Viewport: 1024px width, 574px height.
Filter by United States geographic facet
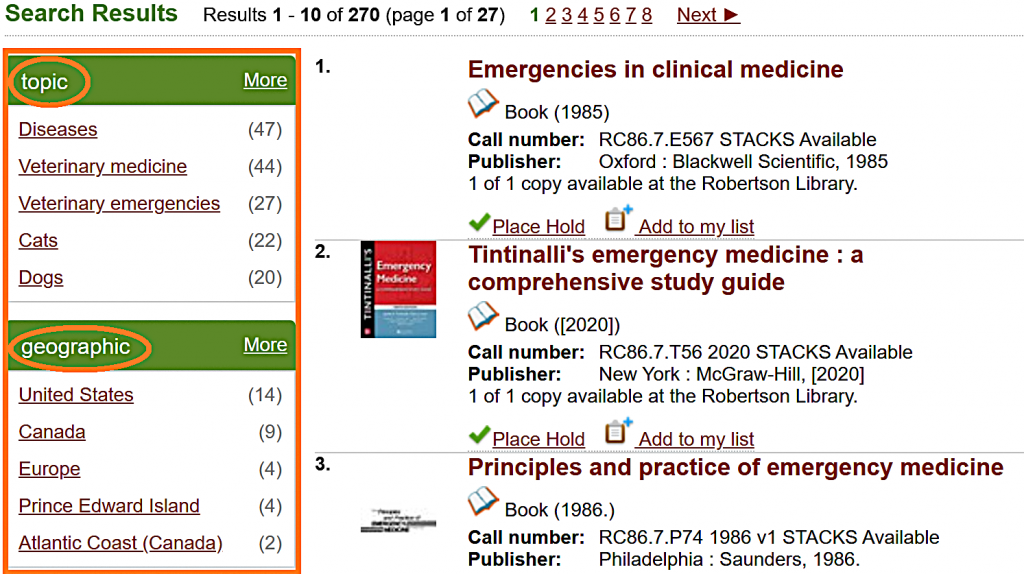[x=76, y=395]
